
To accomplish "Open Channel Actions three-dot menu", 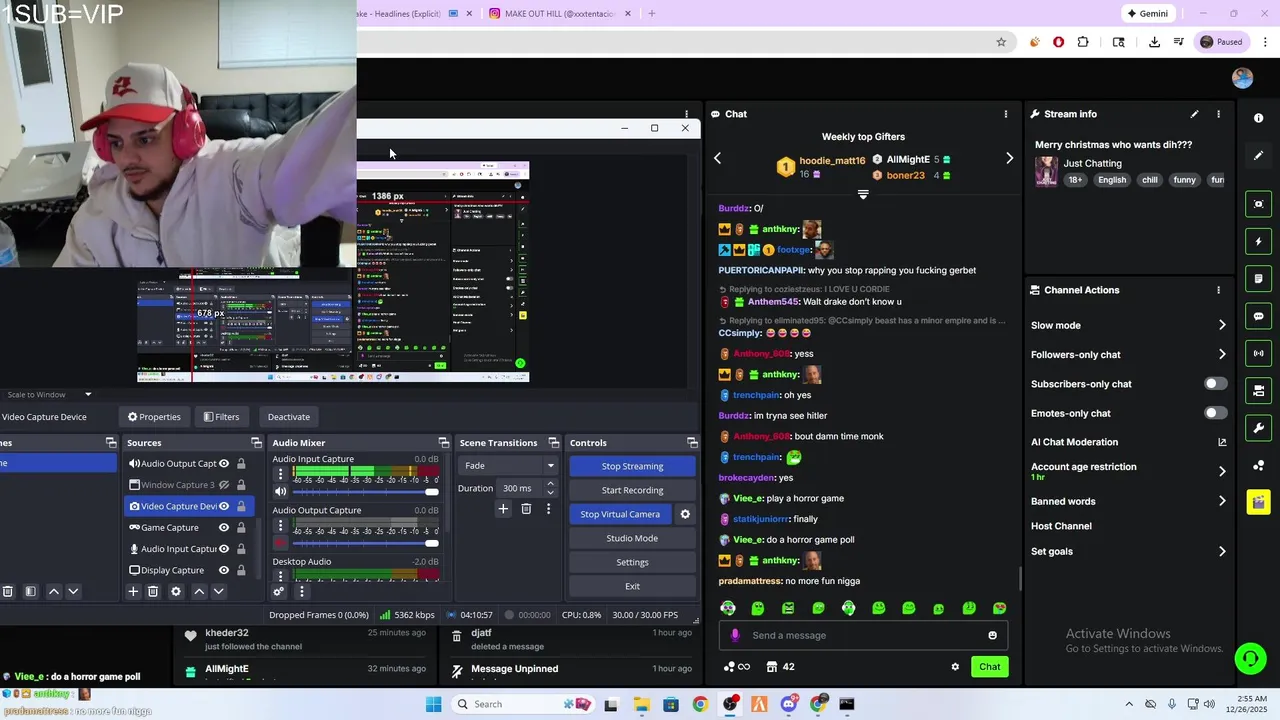I will pos(1218,290).
